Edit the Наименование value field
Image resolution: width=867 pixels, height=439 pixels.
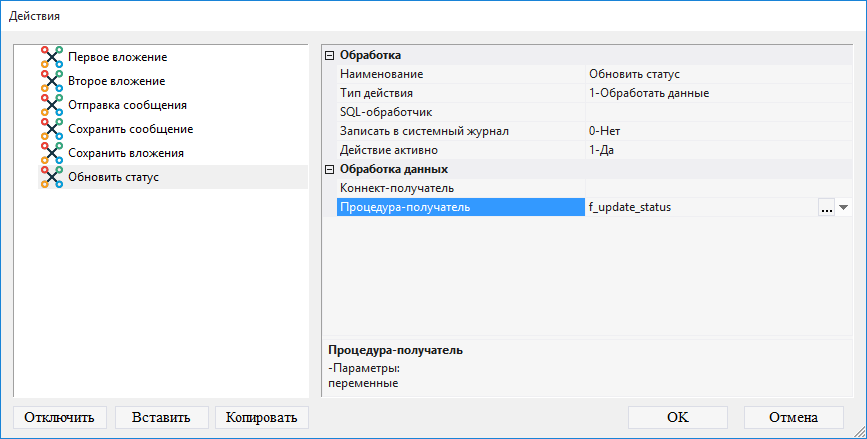pos(715,75)
